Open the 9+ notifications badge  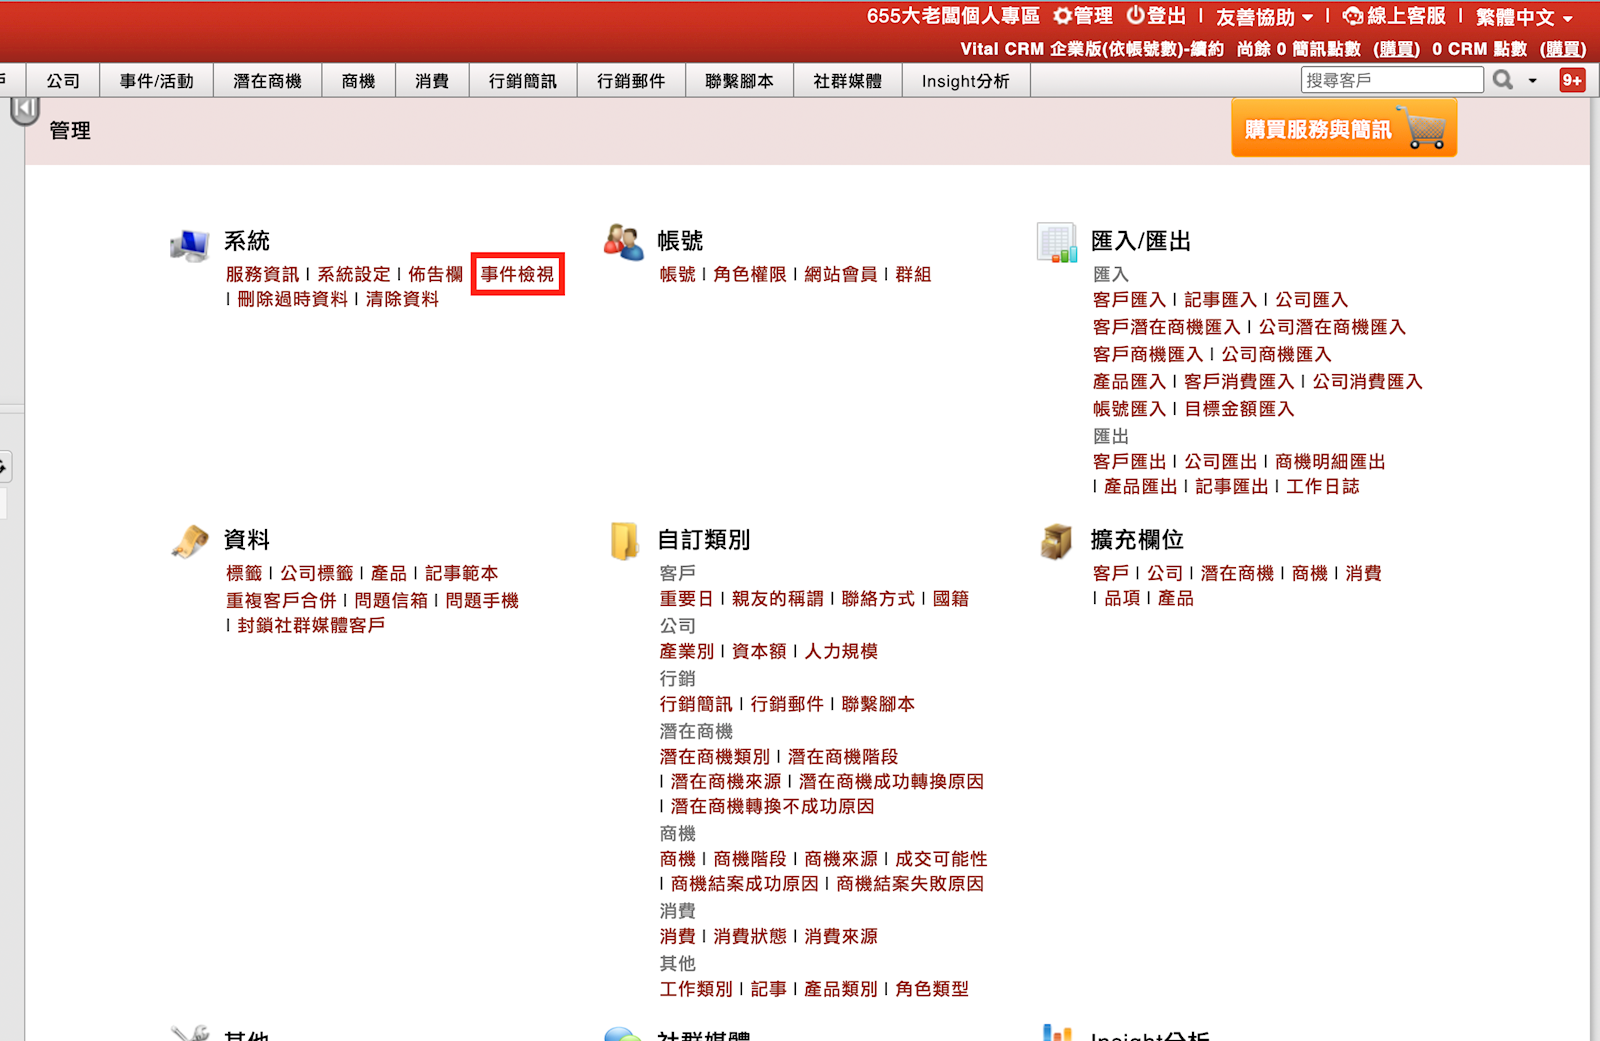[1572, 80]
